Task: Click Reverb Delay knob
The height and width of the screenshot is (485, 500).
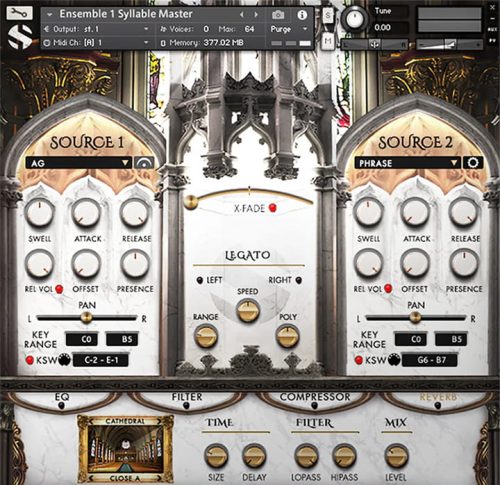Action: pos(254,456)
